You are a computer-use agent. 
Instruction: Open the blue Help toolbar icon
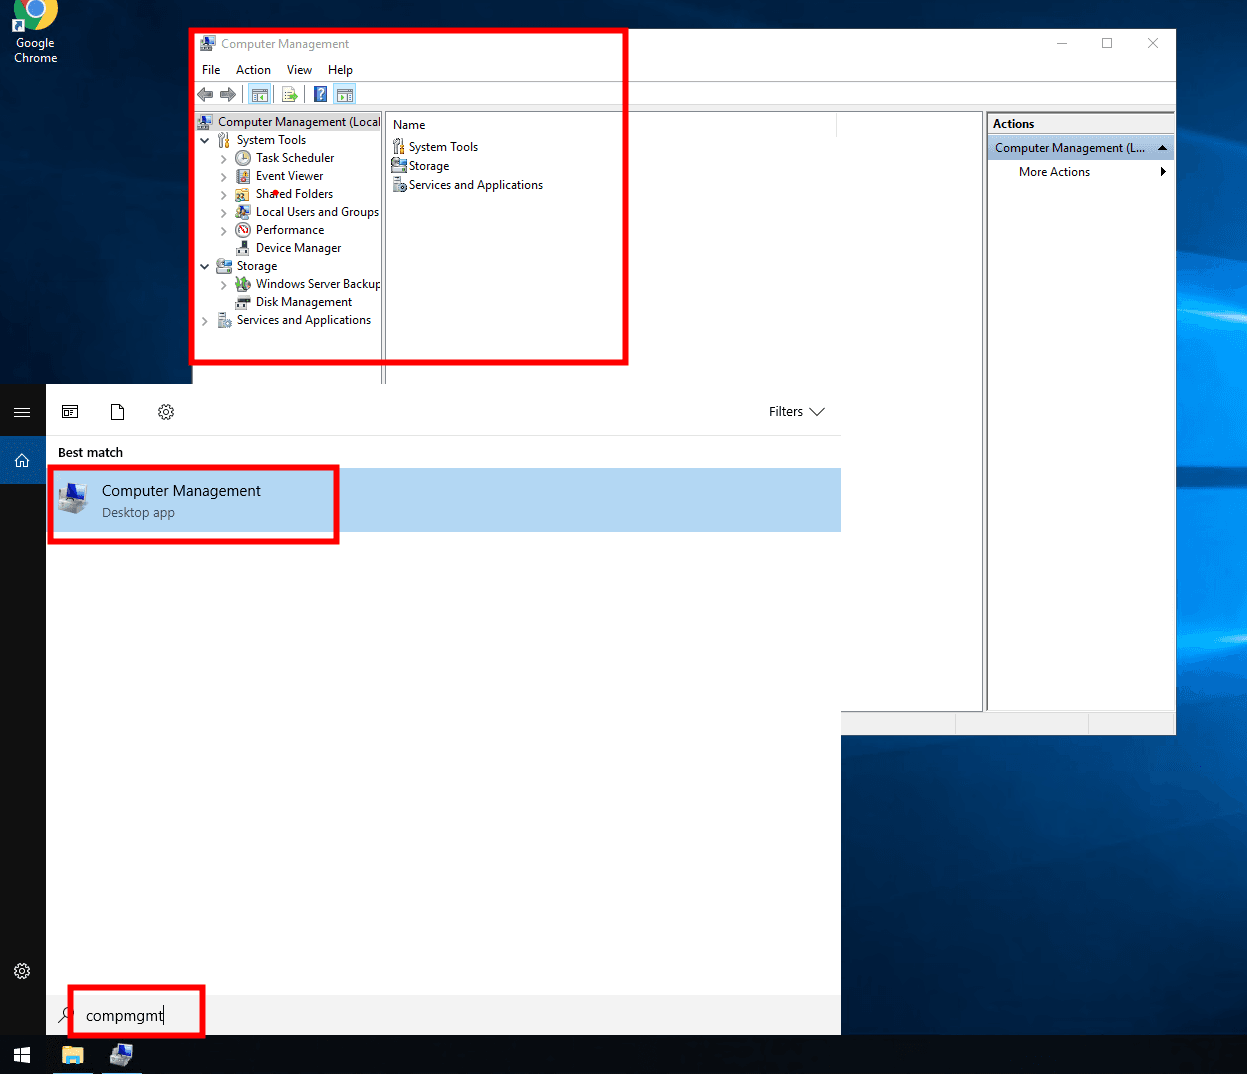(x=320, y=95)
